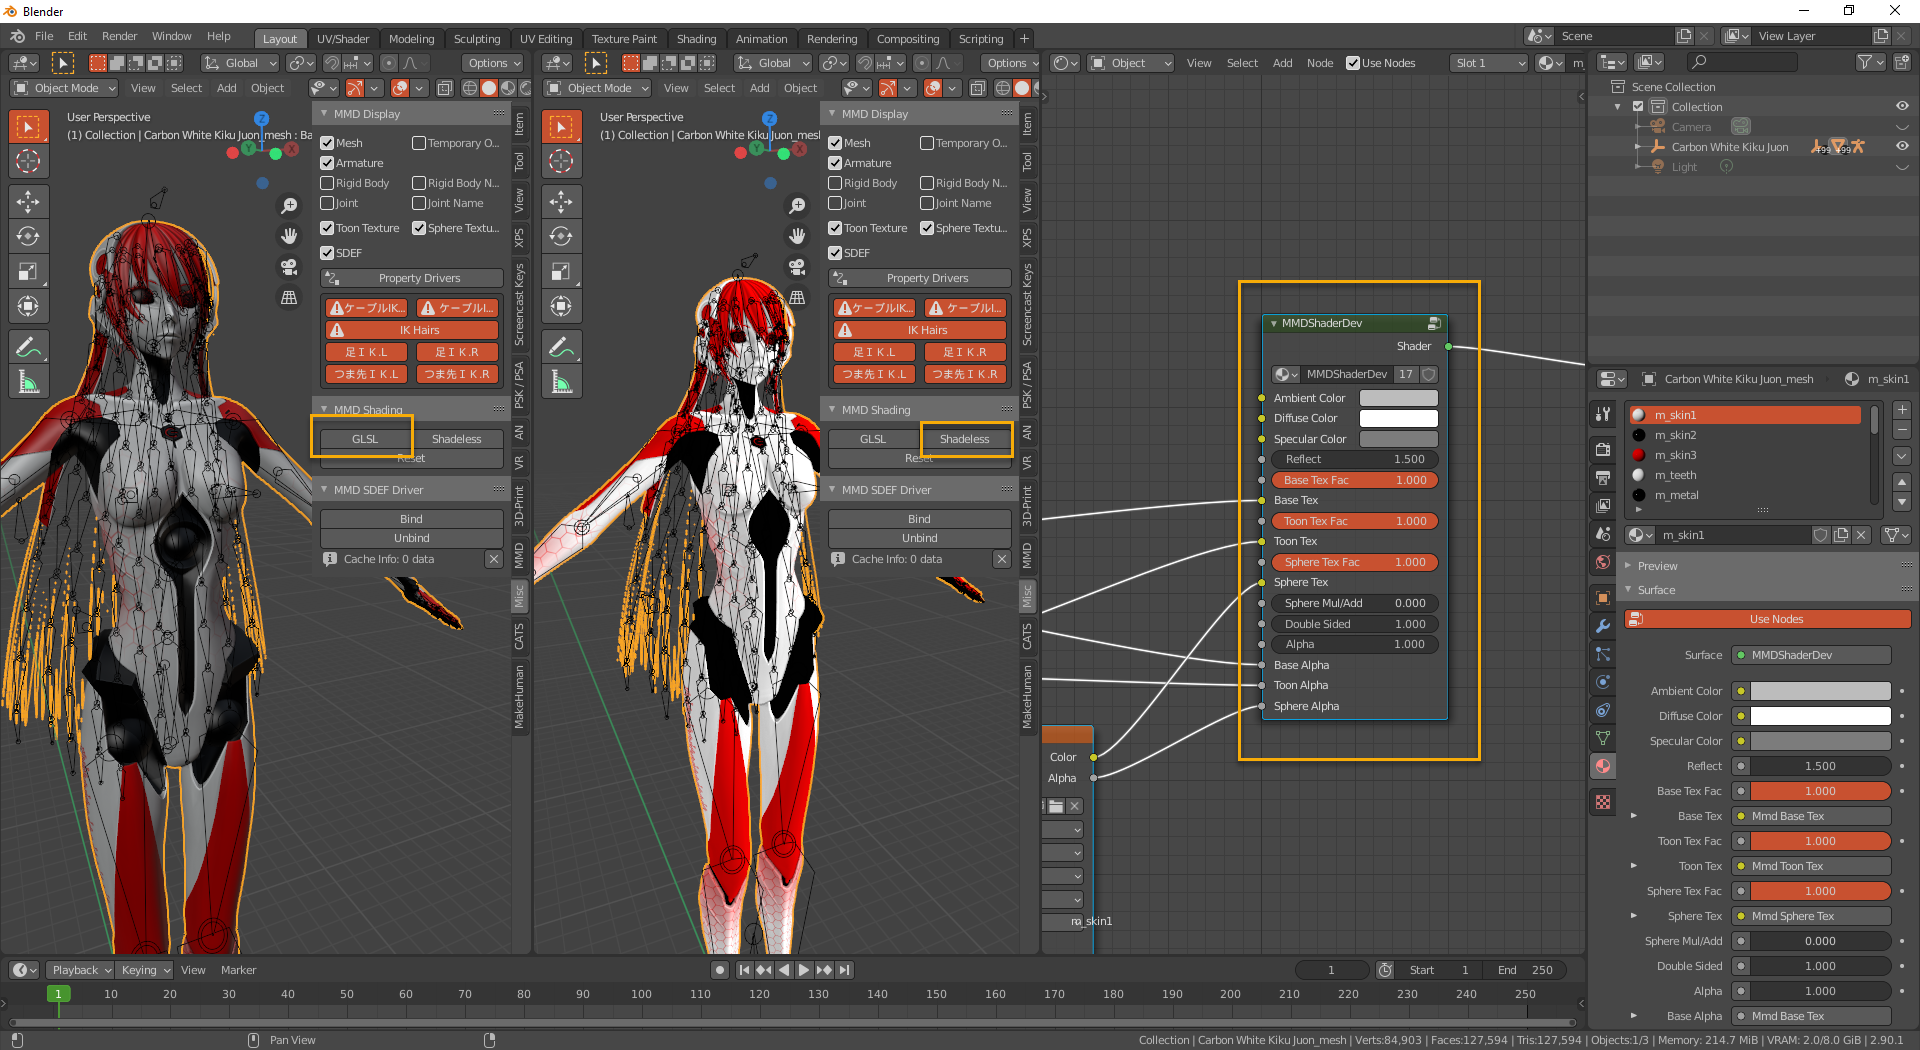Select the Measure tool in left viewport
Image resolution: width=1920 pixels, height=1050 pixels.
[28, 382]
